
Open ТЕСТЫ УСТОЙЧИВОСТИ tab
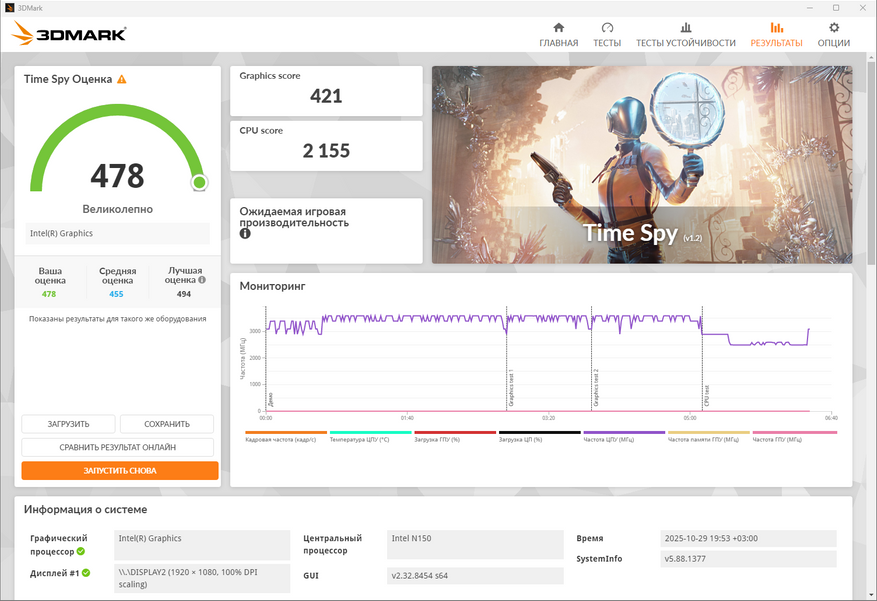pyautogui.click(x=686, y=35)
